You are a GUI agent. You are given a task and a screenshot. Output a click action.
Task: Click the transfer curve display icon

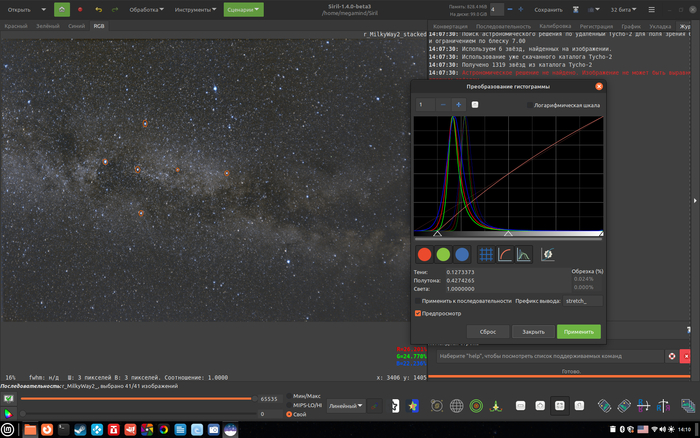(x=505, y=255)
